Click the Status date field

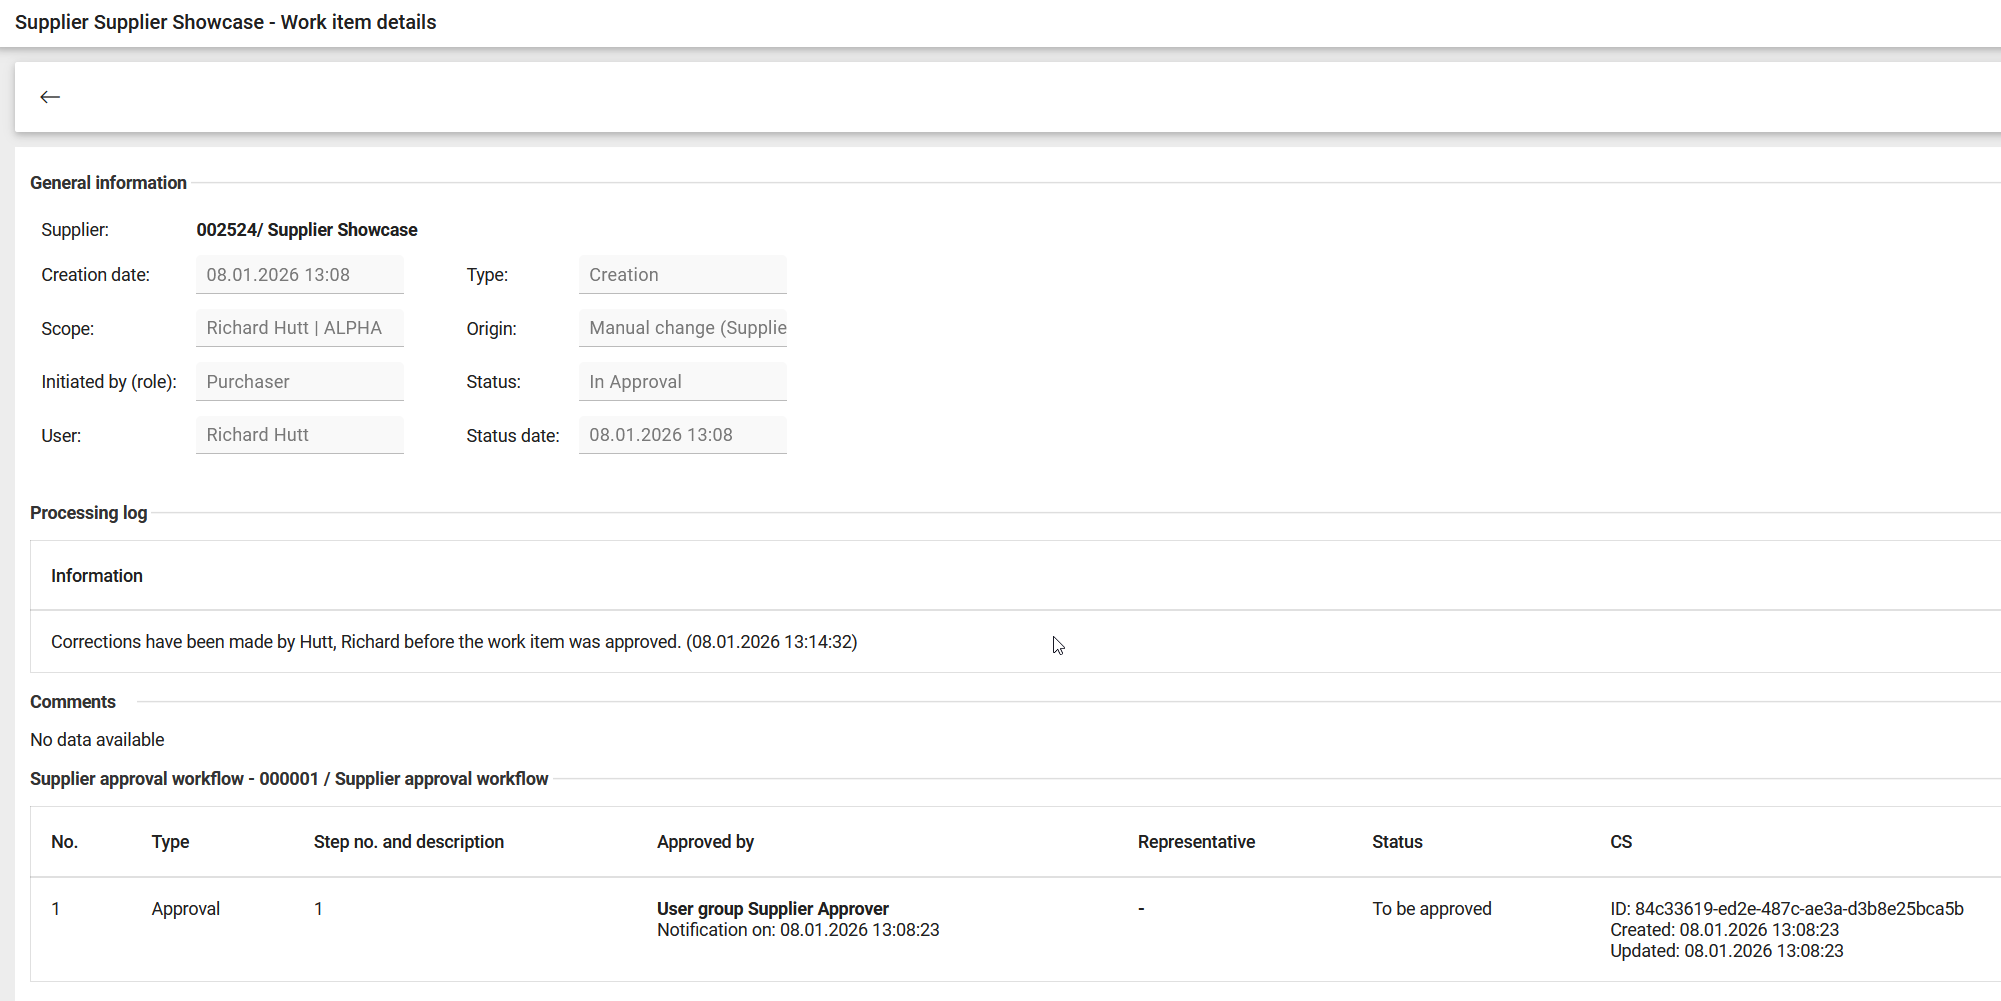pyautogui.click(x=682, y=435)
